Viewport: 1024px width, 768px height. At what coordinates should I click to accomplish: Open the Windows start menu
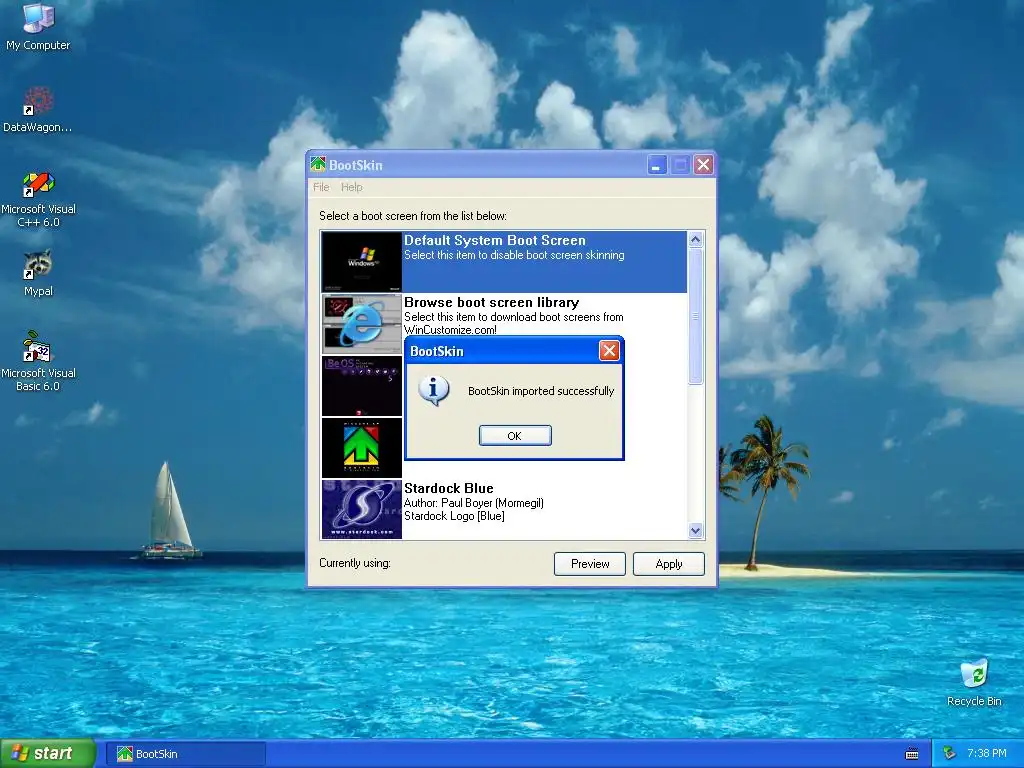47,754
